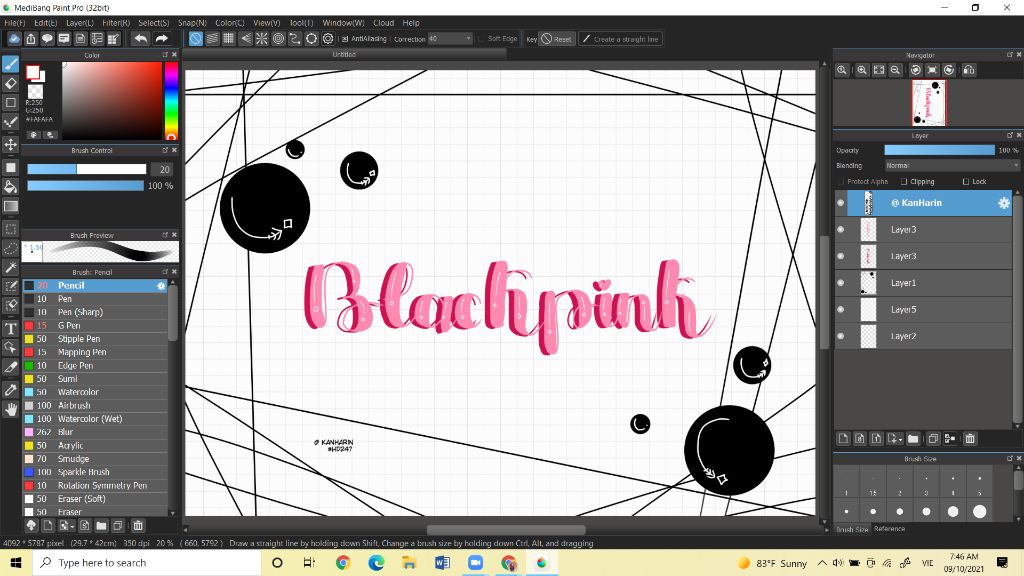Open Microsoft Edge from the taskbar

[x=376, y=563]
